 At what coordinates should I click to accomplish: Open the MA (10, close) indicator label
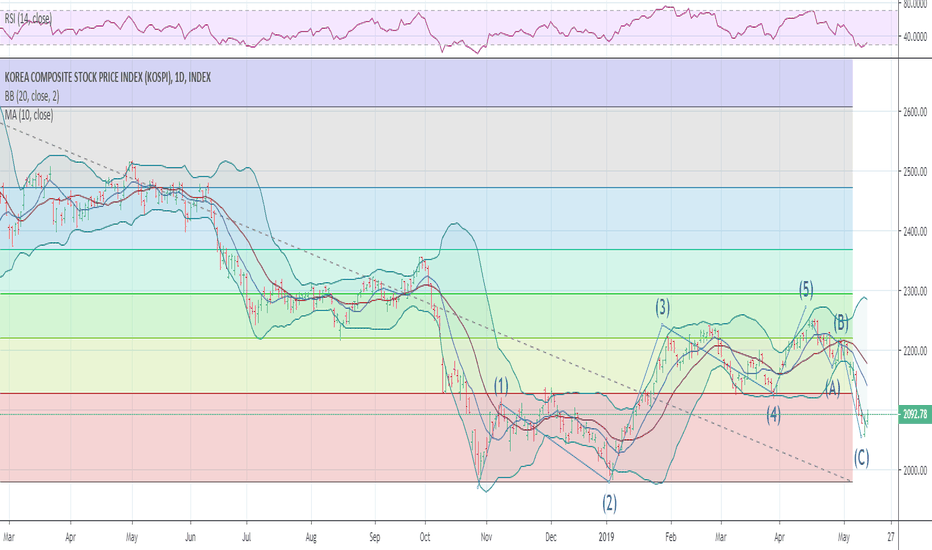pos(29,115)
